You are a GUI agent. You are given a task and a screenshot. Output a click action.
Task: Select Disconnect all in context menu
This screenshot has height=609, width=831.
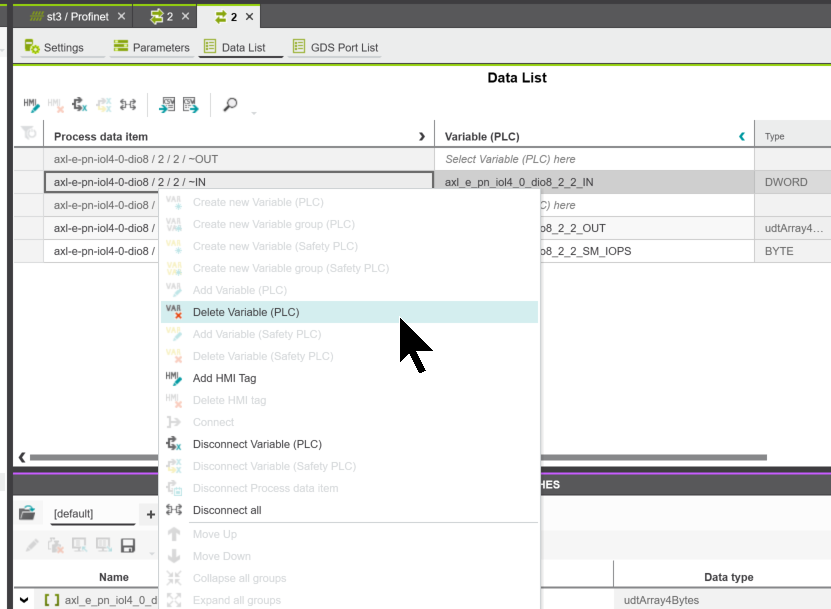[227, 510]
